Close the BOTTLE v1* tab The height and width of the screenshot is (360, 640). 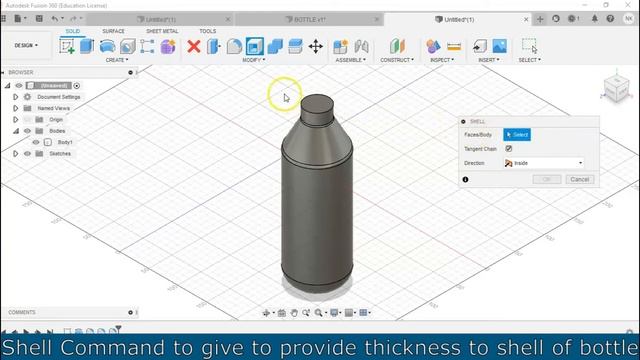click(376, 19)
